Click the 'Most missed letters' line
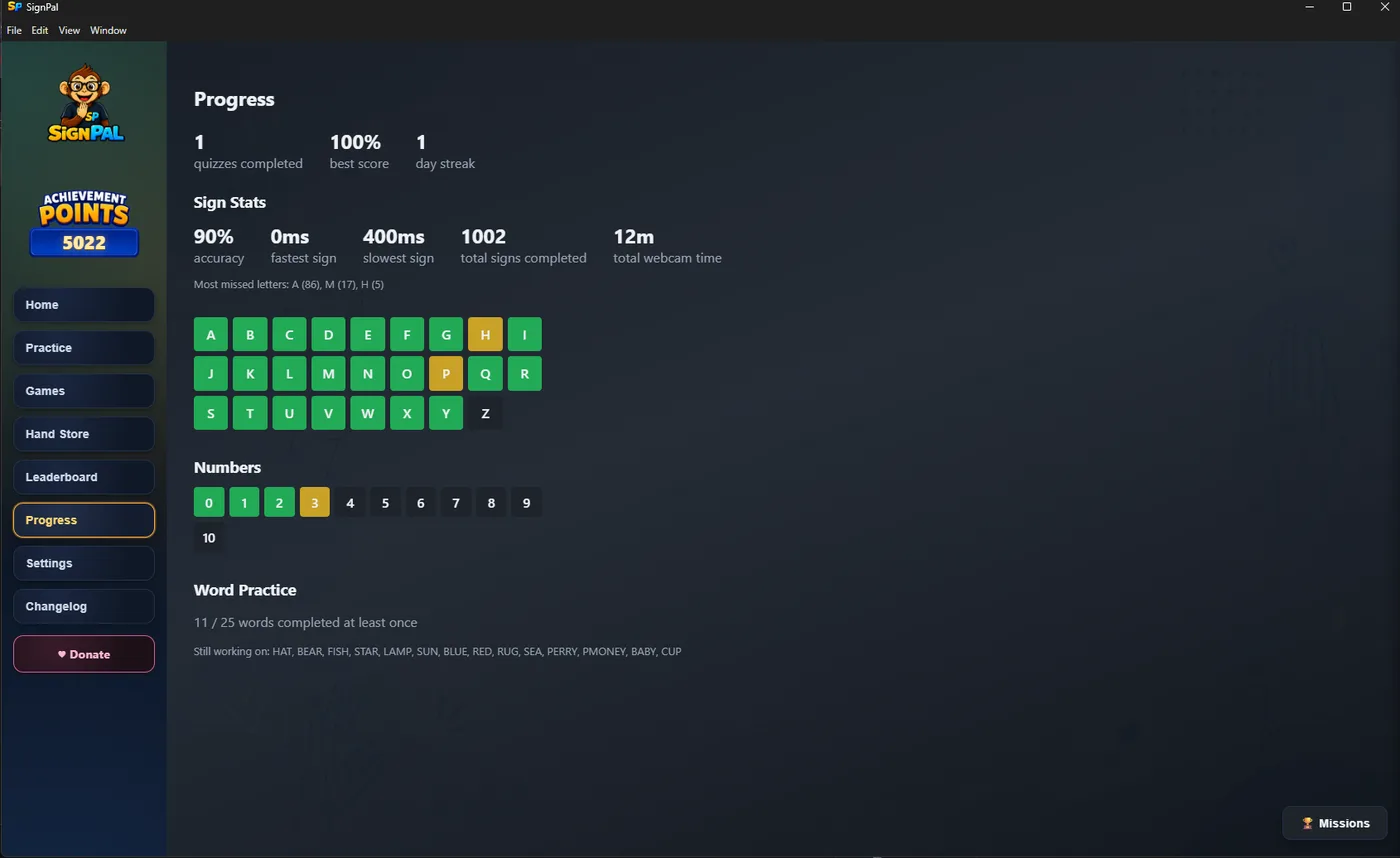 pyautogui.click(x=289, y=285)
